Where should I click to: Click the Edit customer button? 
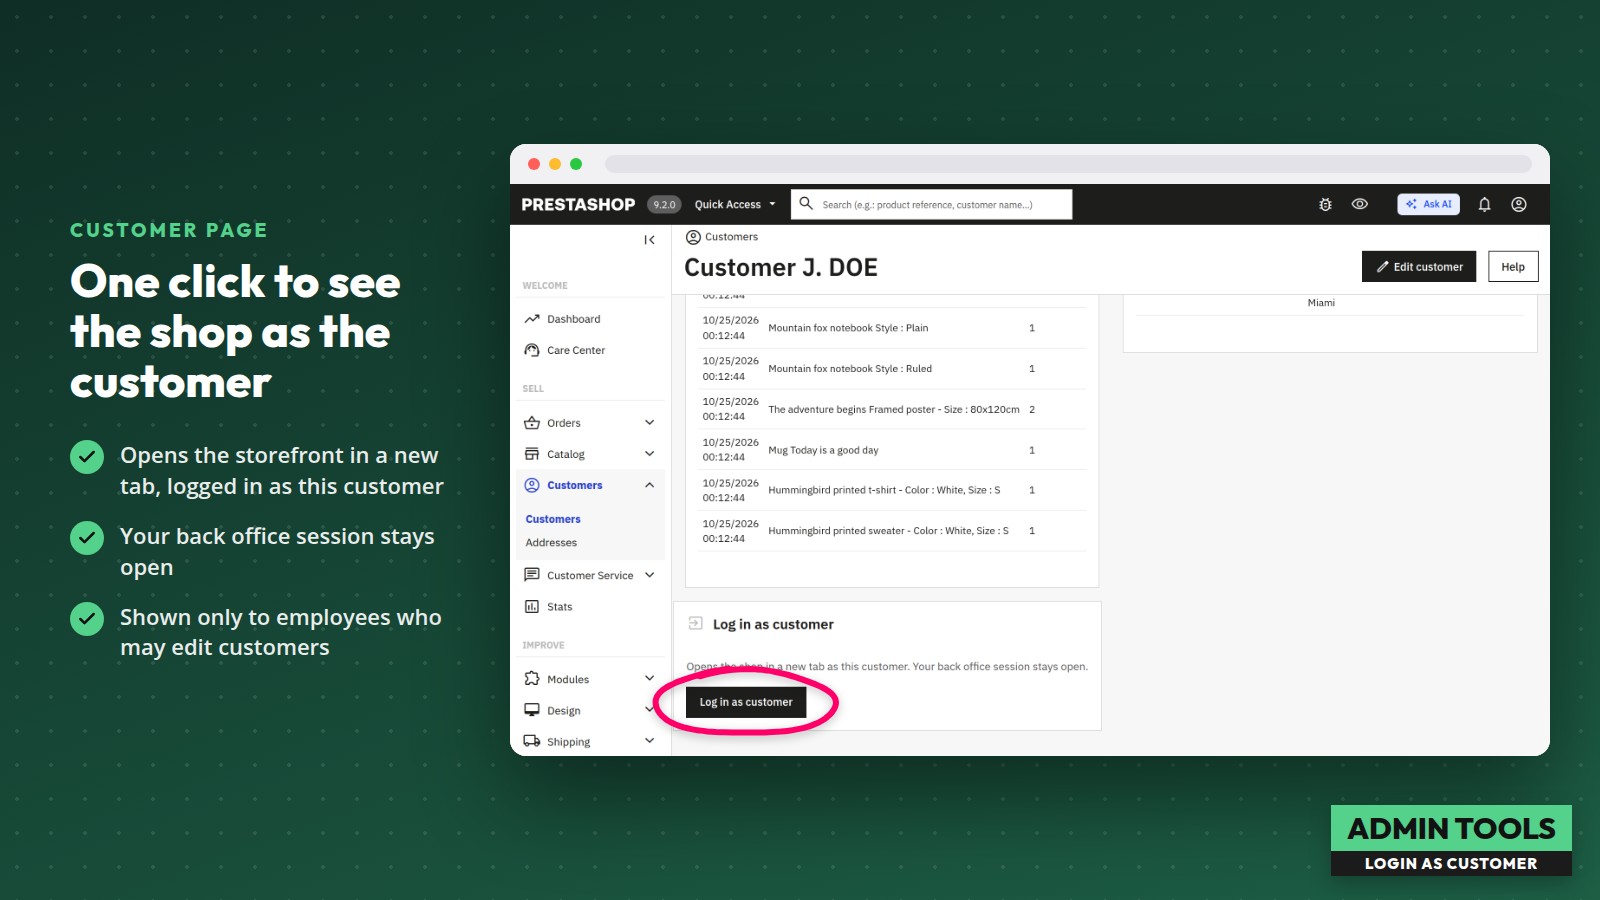coord(1419,267)
